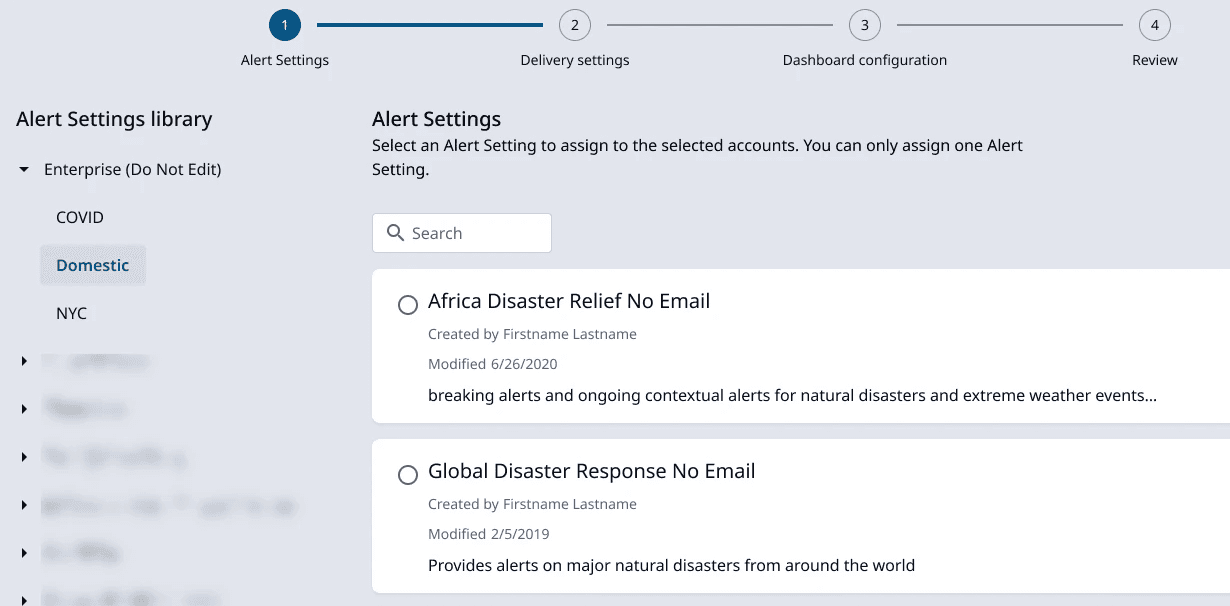Click the Dashboard configuration step label
The height and width of the screenshot is (606, 1230).
(865, 60)
